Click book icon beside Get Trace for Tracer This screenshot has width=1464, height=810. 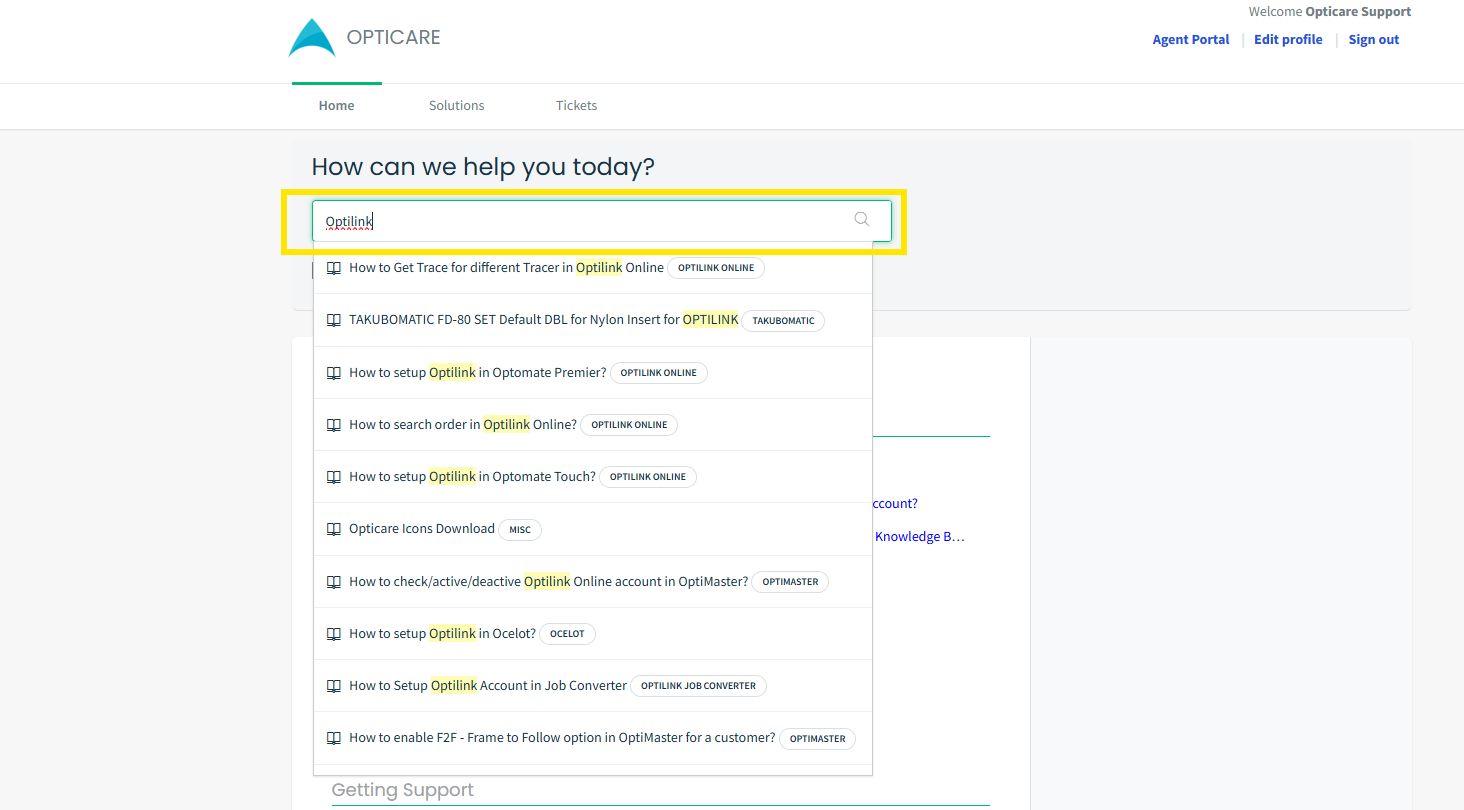[x=334, y=268]
